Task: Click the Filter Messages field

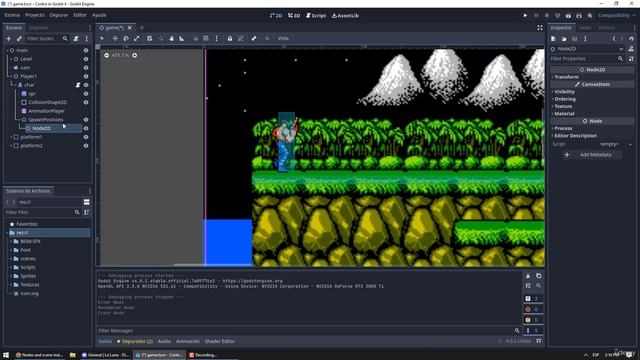Action: tap(309, 331)
